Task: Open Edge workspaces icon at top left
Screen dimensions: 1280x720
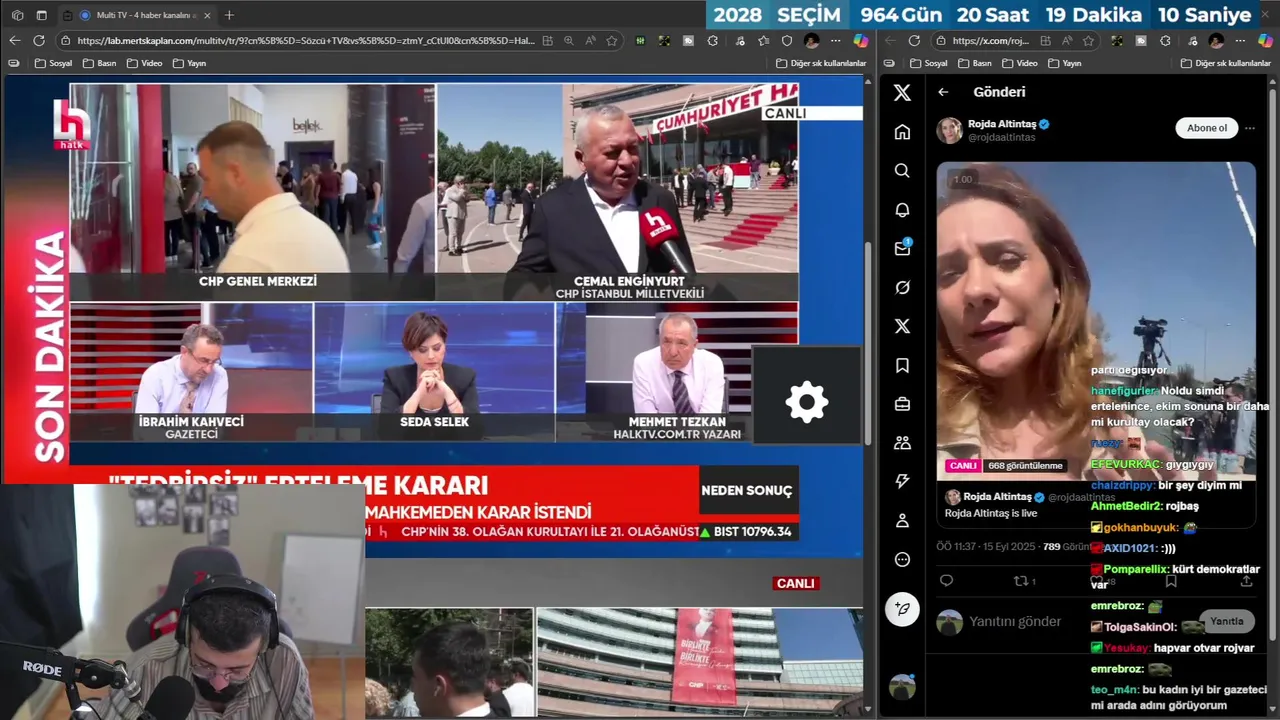Action: (x=17, y=15)
